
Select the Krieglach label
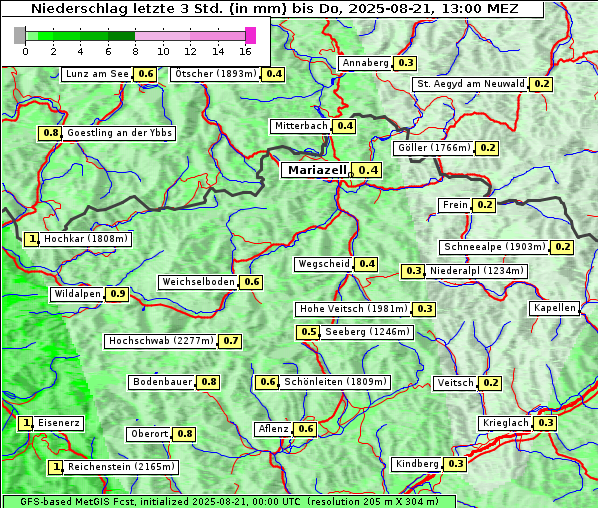coord(505,423)
